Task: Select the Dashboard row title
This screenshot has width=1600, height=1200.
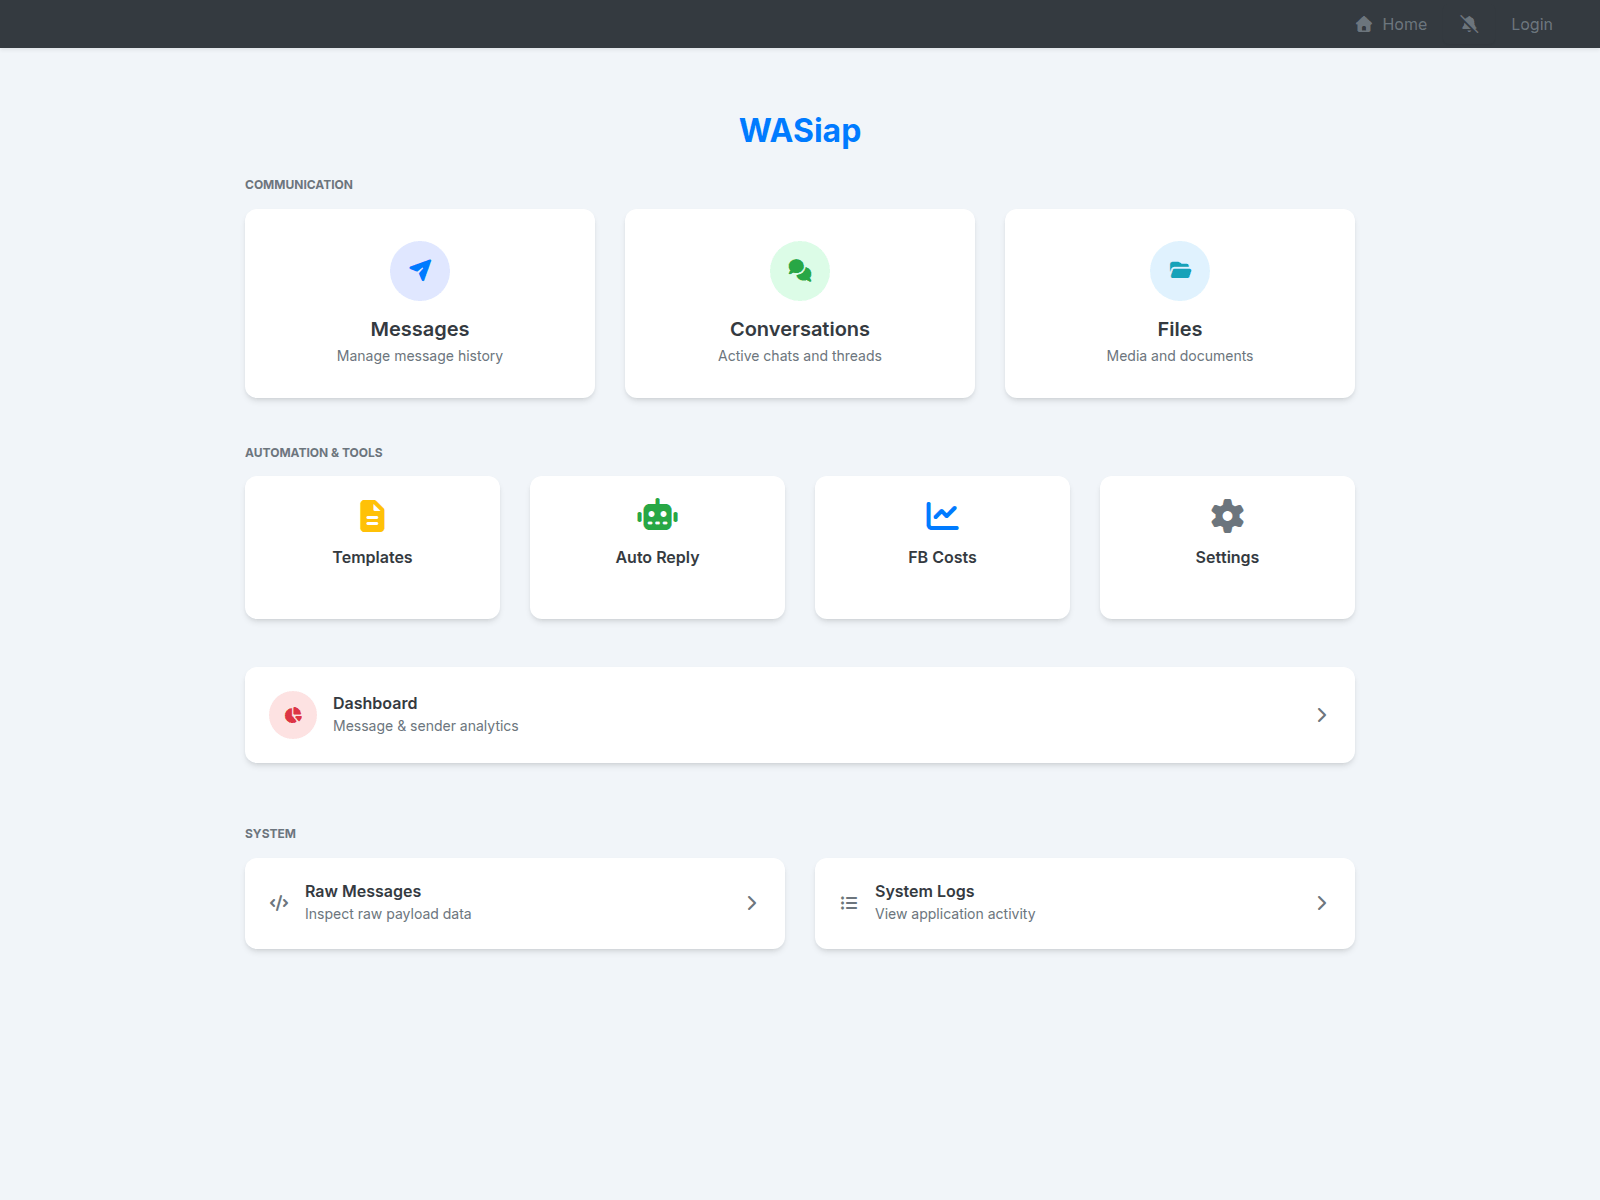Action: pos(375,703)
